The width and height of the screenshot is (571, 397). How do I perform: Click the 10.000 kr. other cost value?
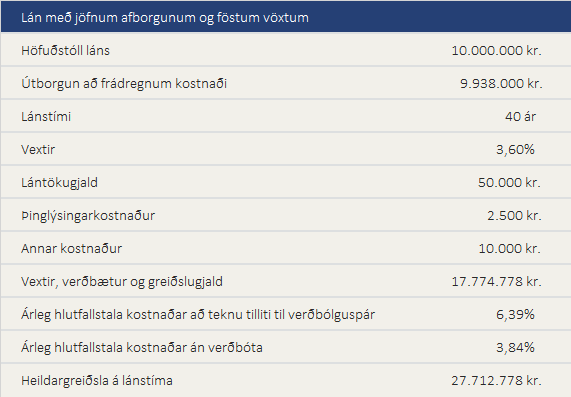click(509, 248)
